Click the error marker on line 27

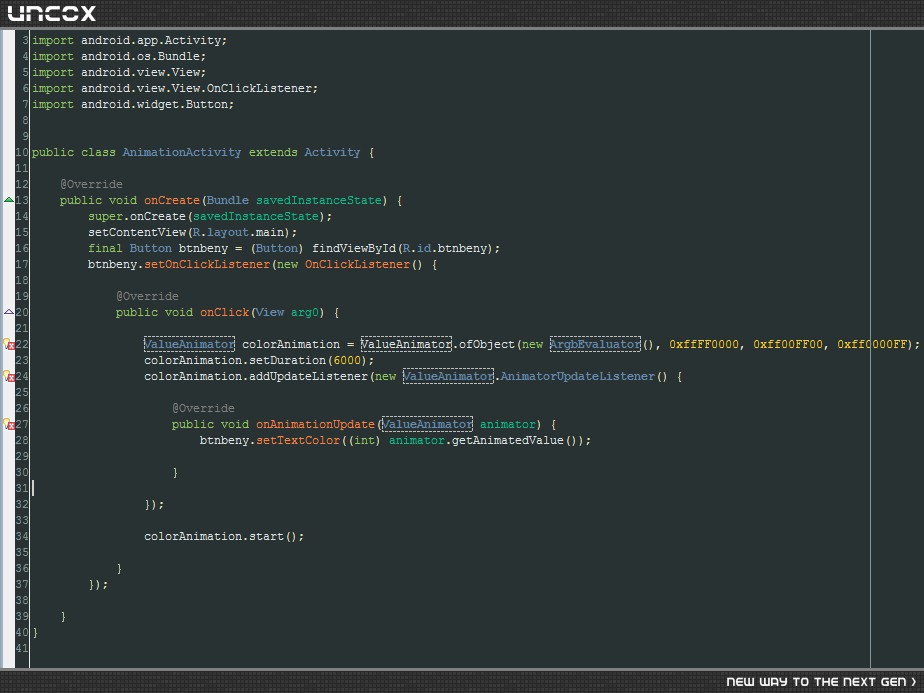9,424
